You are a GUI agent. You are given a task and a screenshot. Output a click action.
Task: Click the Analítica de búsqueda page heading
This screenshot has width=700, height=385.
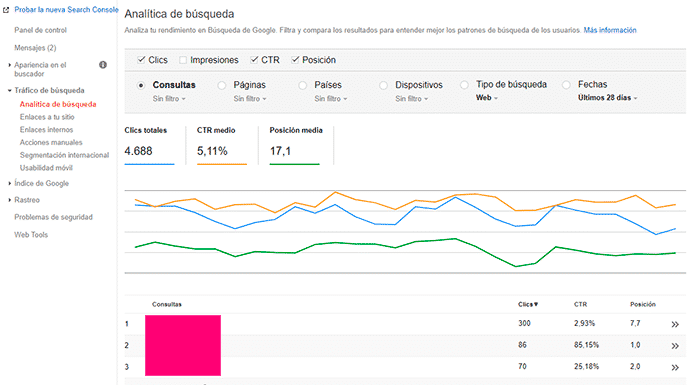pos(179,14)
